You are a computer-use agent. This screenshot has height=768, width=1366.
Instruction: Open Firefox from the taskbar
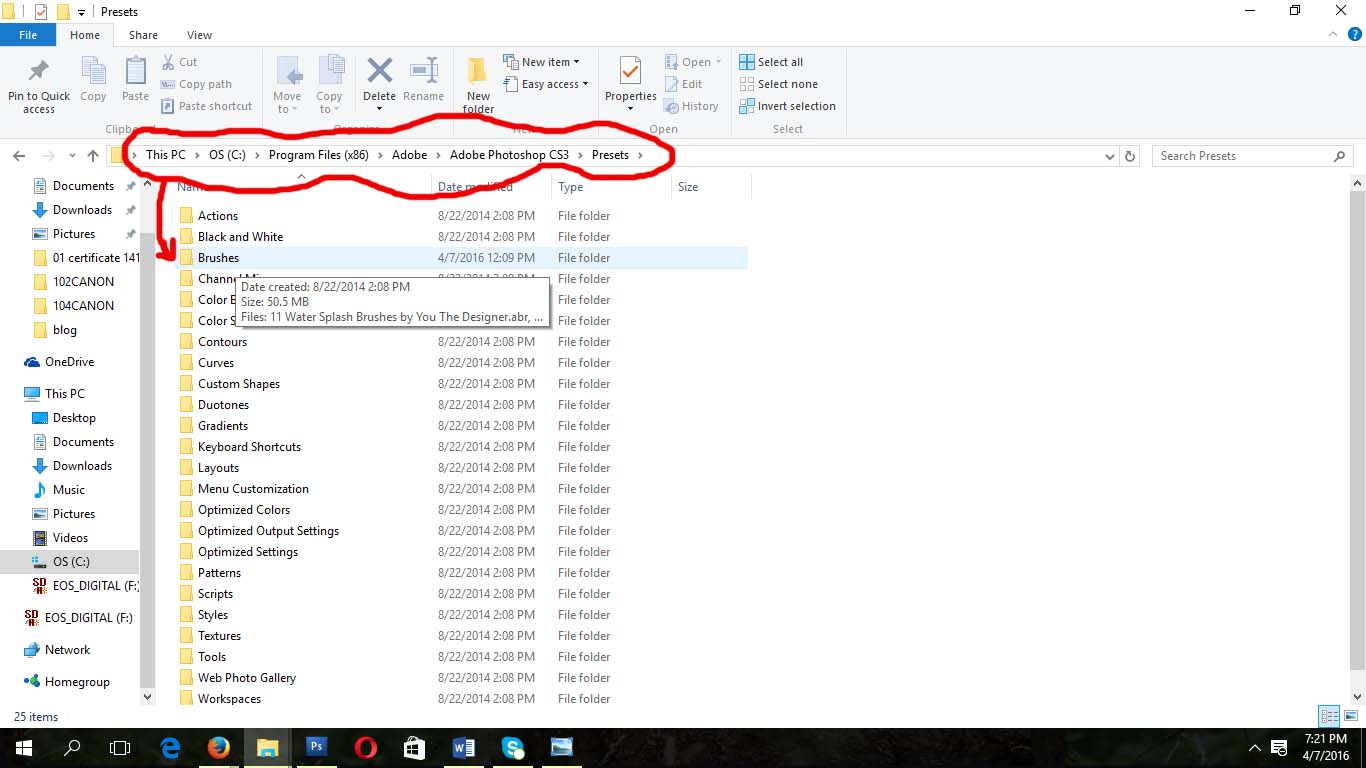pyautogui.click(x=218, y=747)
